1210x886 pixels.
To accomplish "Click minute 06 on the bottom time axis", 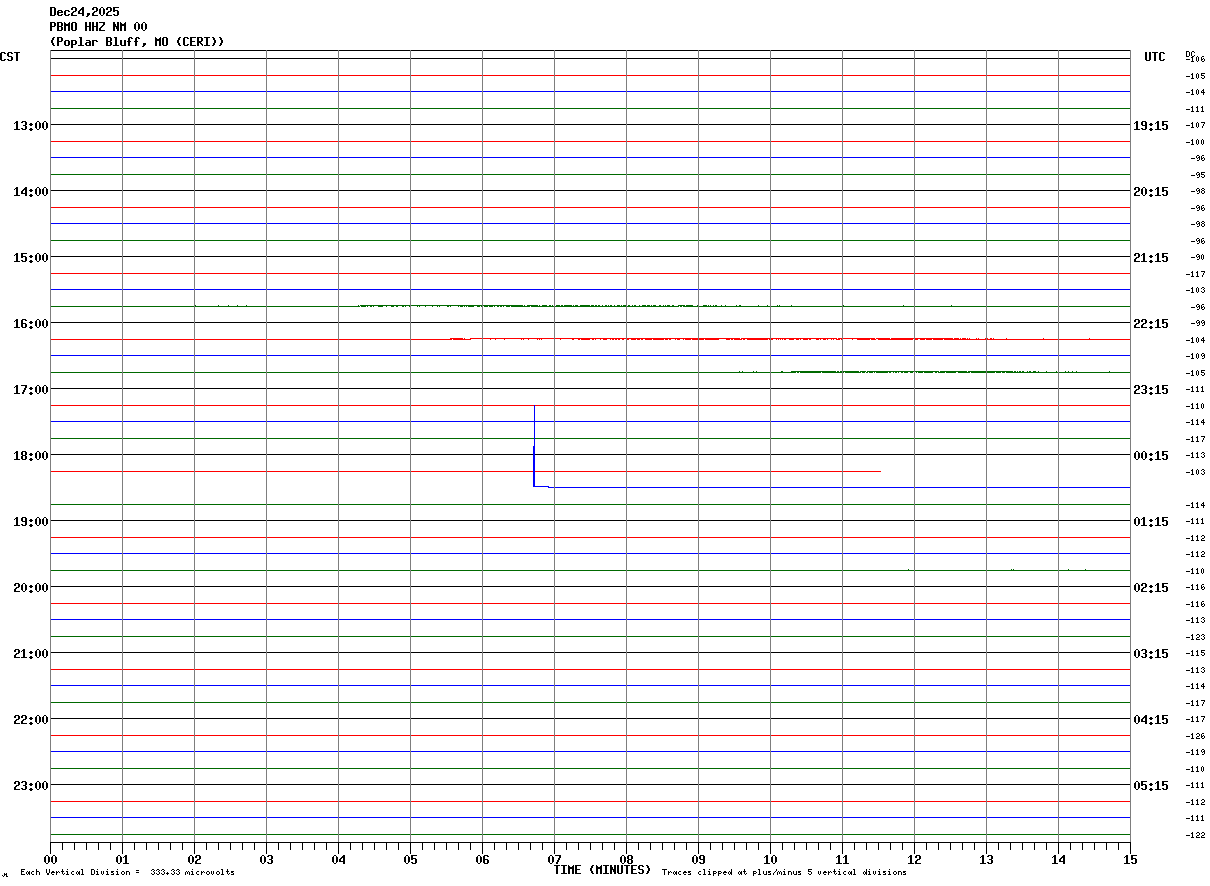I will (x=483, y=859).
